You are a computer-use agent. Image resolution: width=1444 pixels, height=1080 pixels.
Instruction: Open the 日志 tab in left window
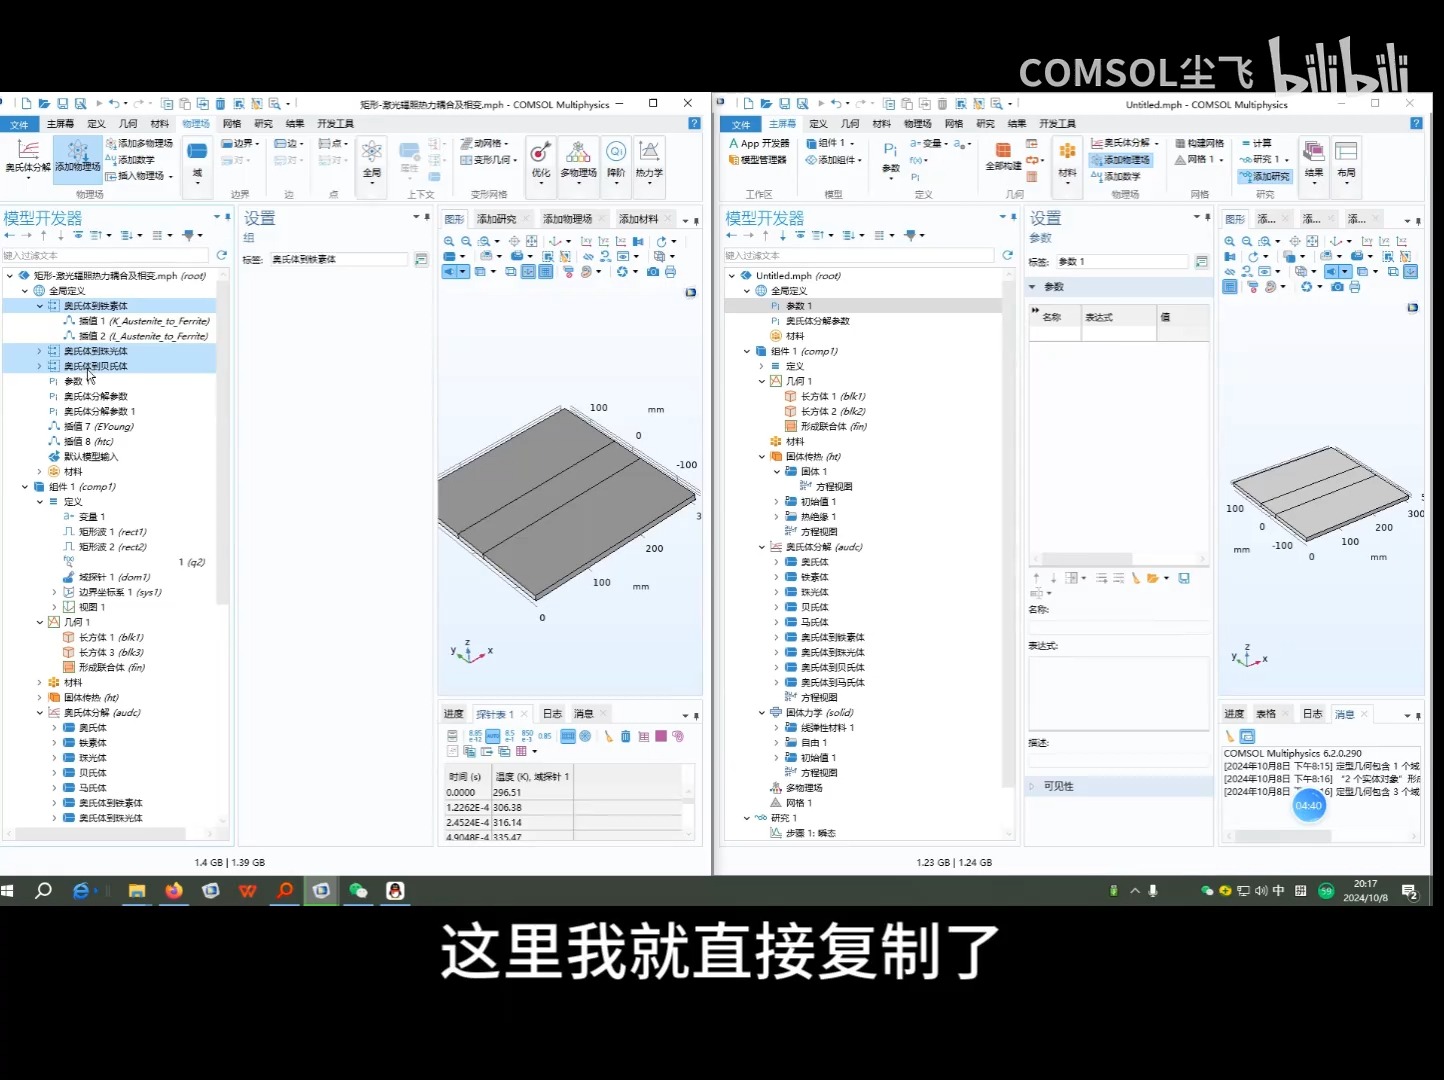552,714
